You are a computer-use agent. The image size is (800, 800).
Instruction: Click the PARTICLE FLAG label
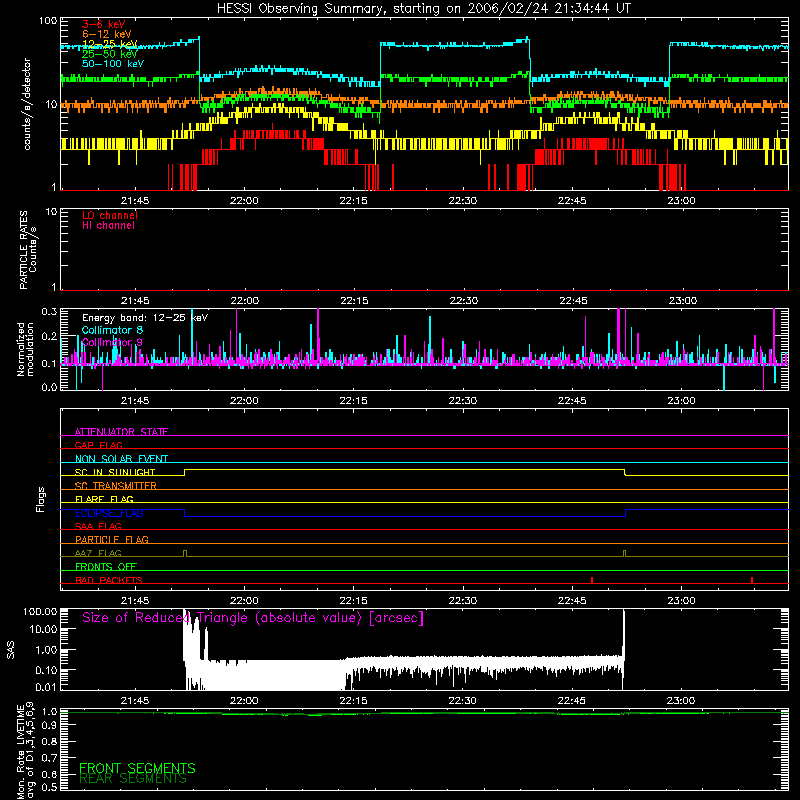point(112,539)
